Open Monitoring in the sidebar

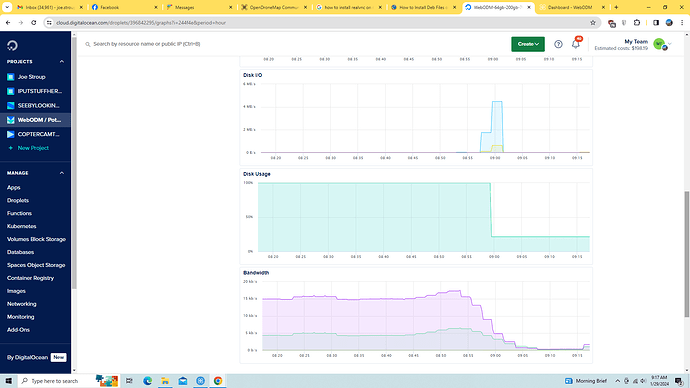tap(20, 317)
